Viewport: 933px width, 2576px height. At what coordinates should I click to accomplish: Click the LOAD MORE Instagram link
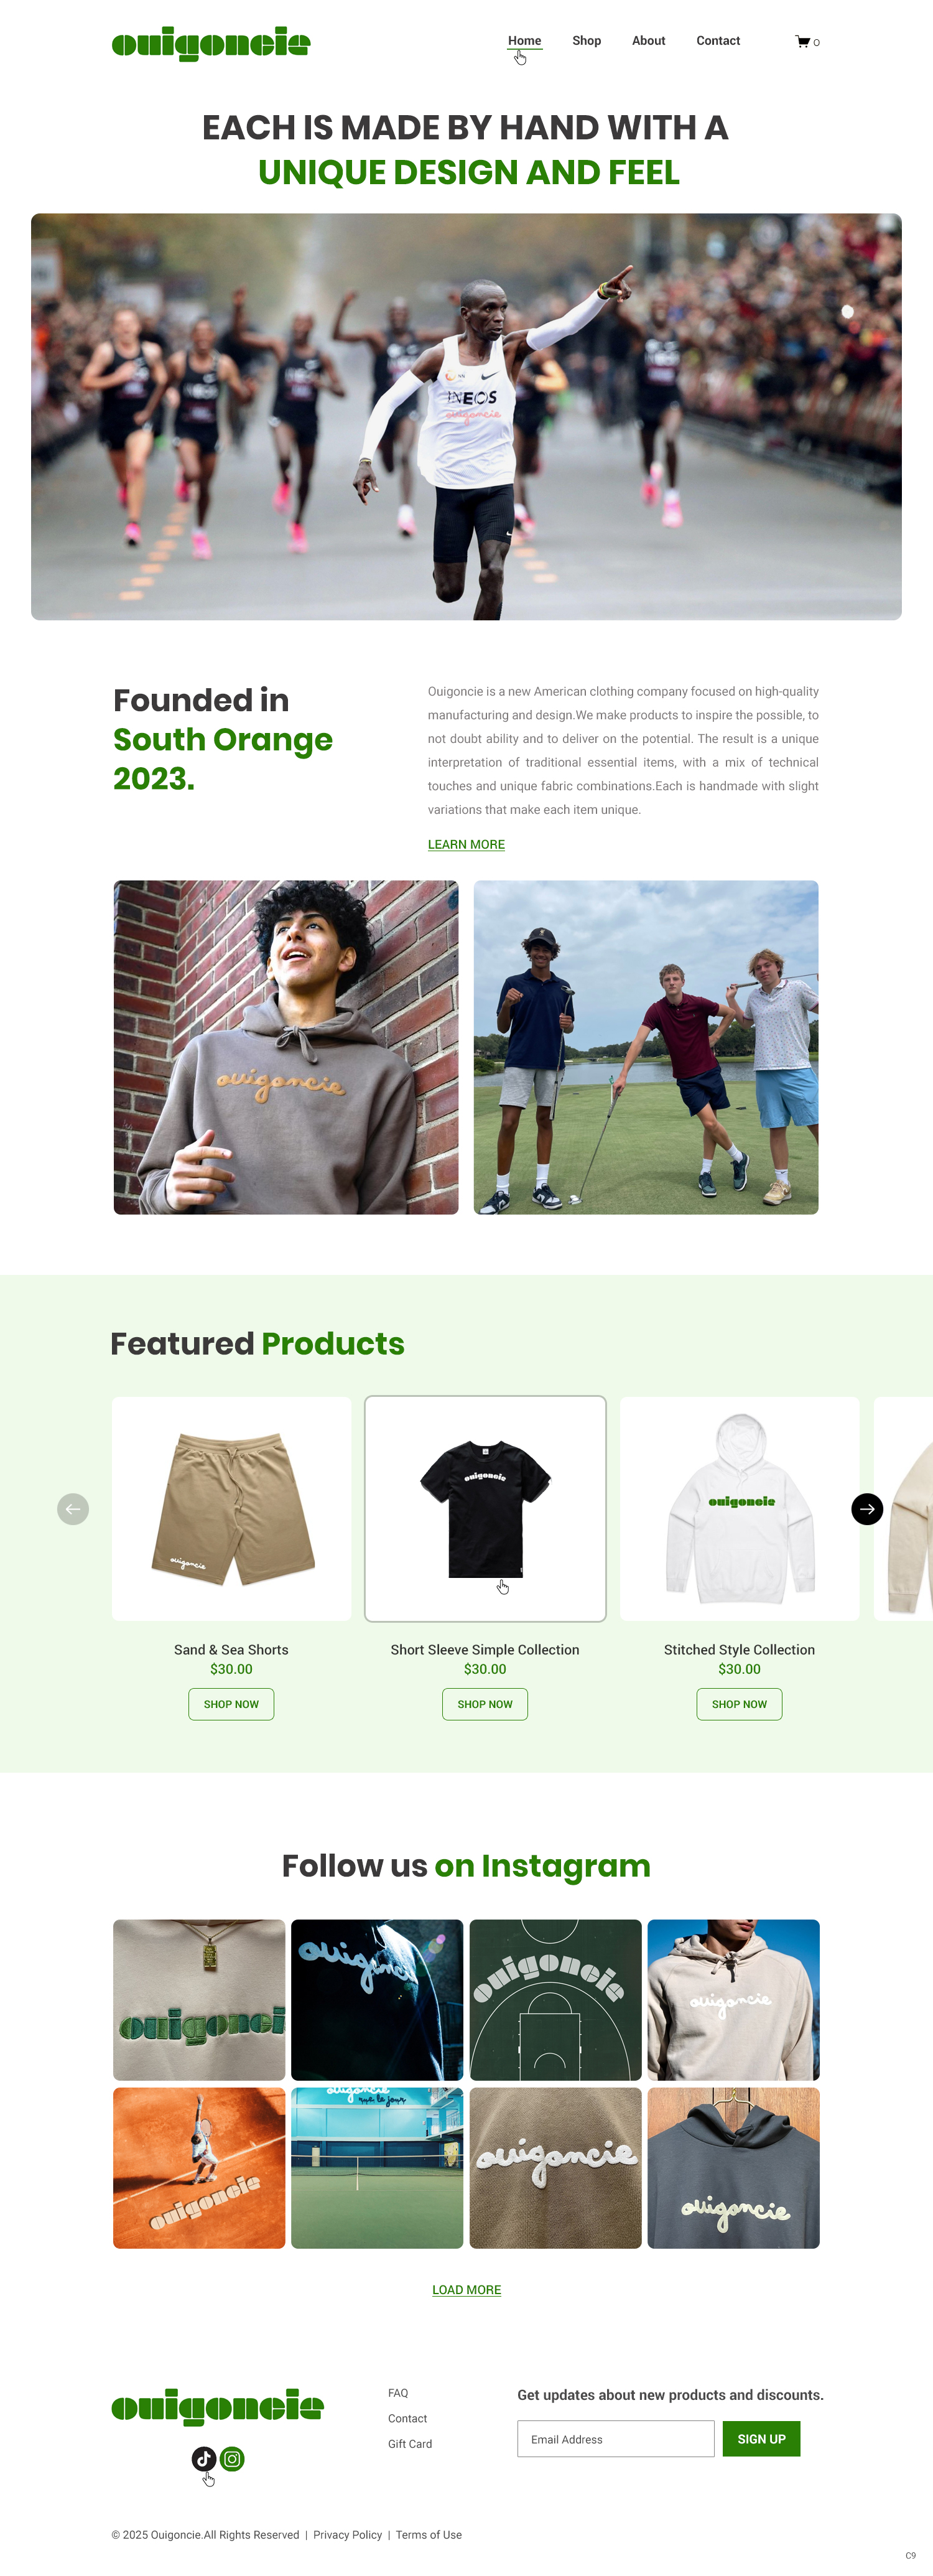click(466, 2289)
